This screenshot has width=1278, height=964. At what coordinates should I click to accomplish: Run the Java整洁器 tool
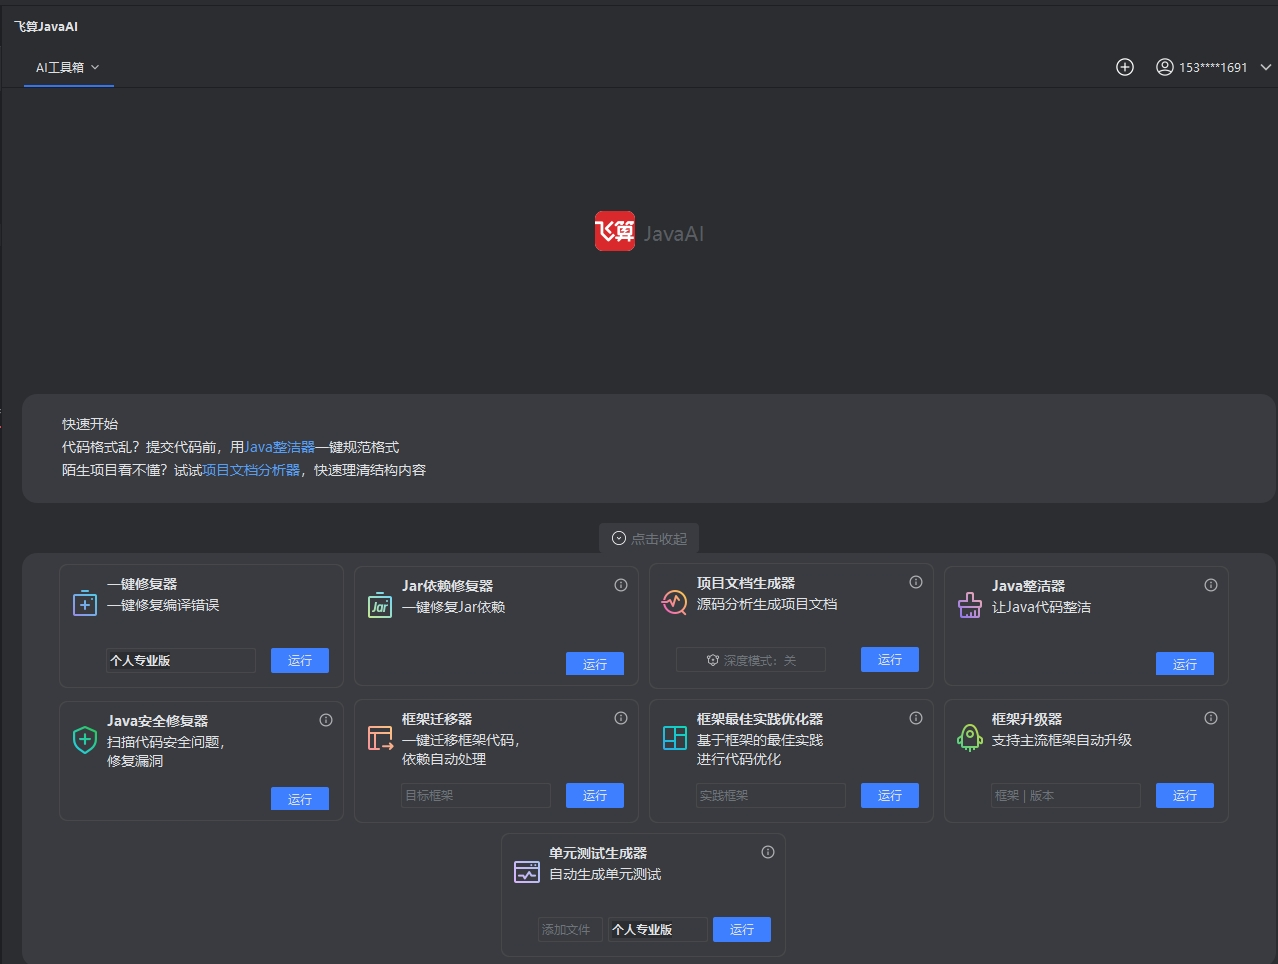coord(1185,664)
